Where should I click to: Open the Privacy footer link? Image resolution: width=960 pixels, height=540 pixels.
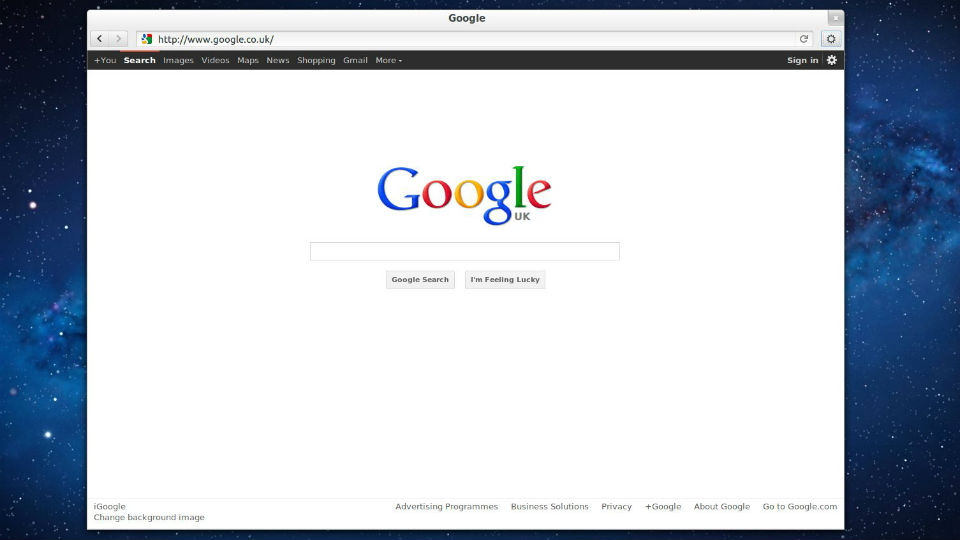click(x=616, y=506)
